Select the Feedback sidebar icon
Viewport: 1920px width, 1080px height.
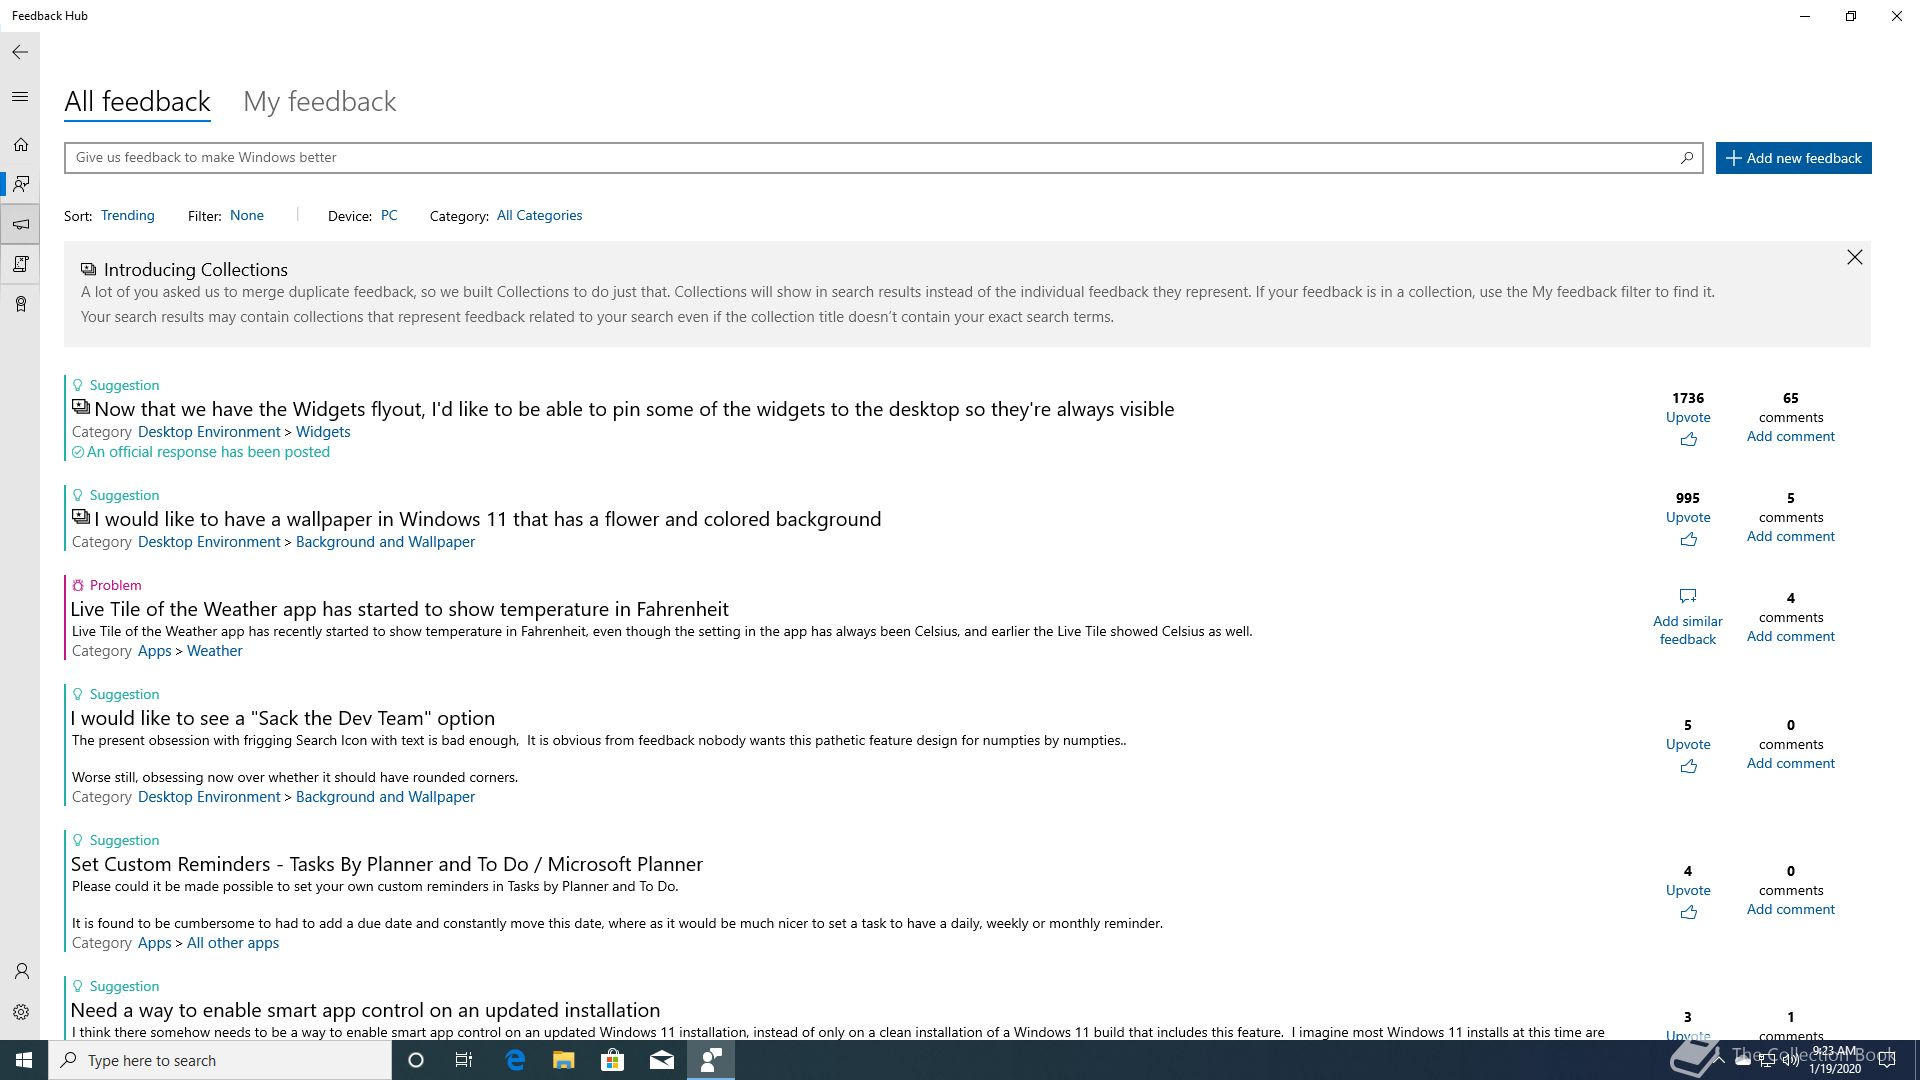point(20,184)
